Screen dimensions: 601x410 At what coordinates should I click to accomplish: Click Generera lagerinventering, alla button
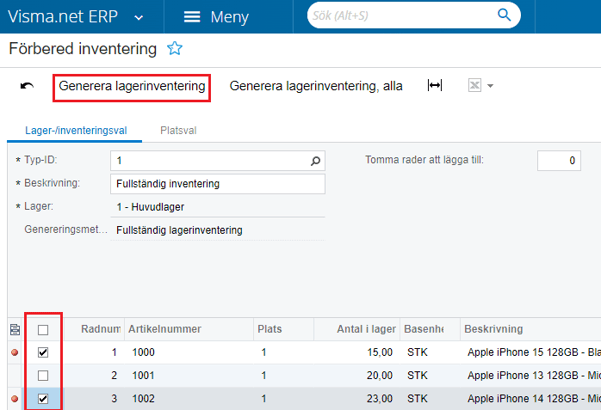(x=316, y=86)
